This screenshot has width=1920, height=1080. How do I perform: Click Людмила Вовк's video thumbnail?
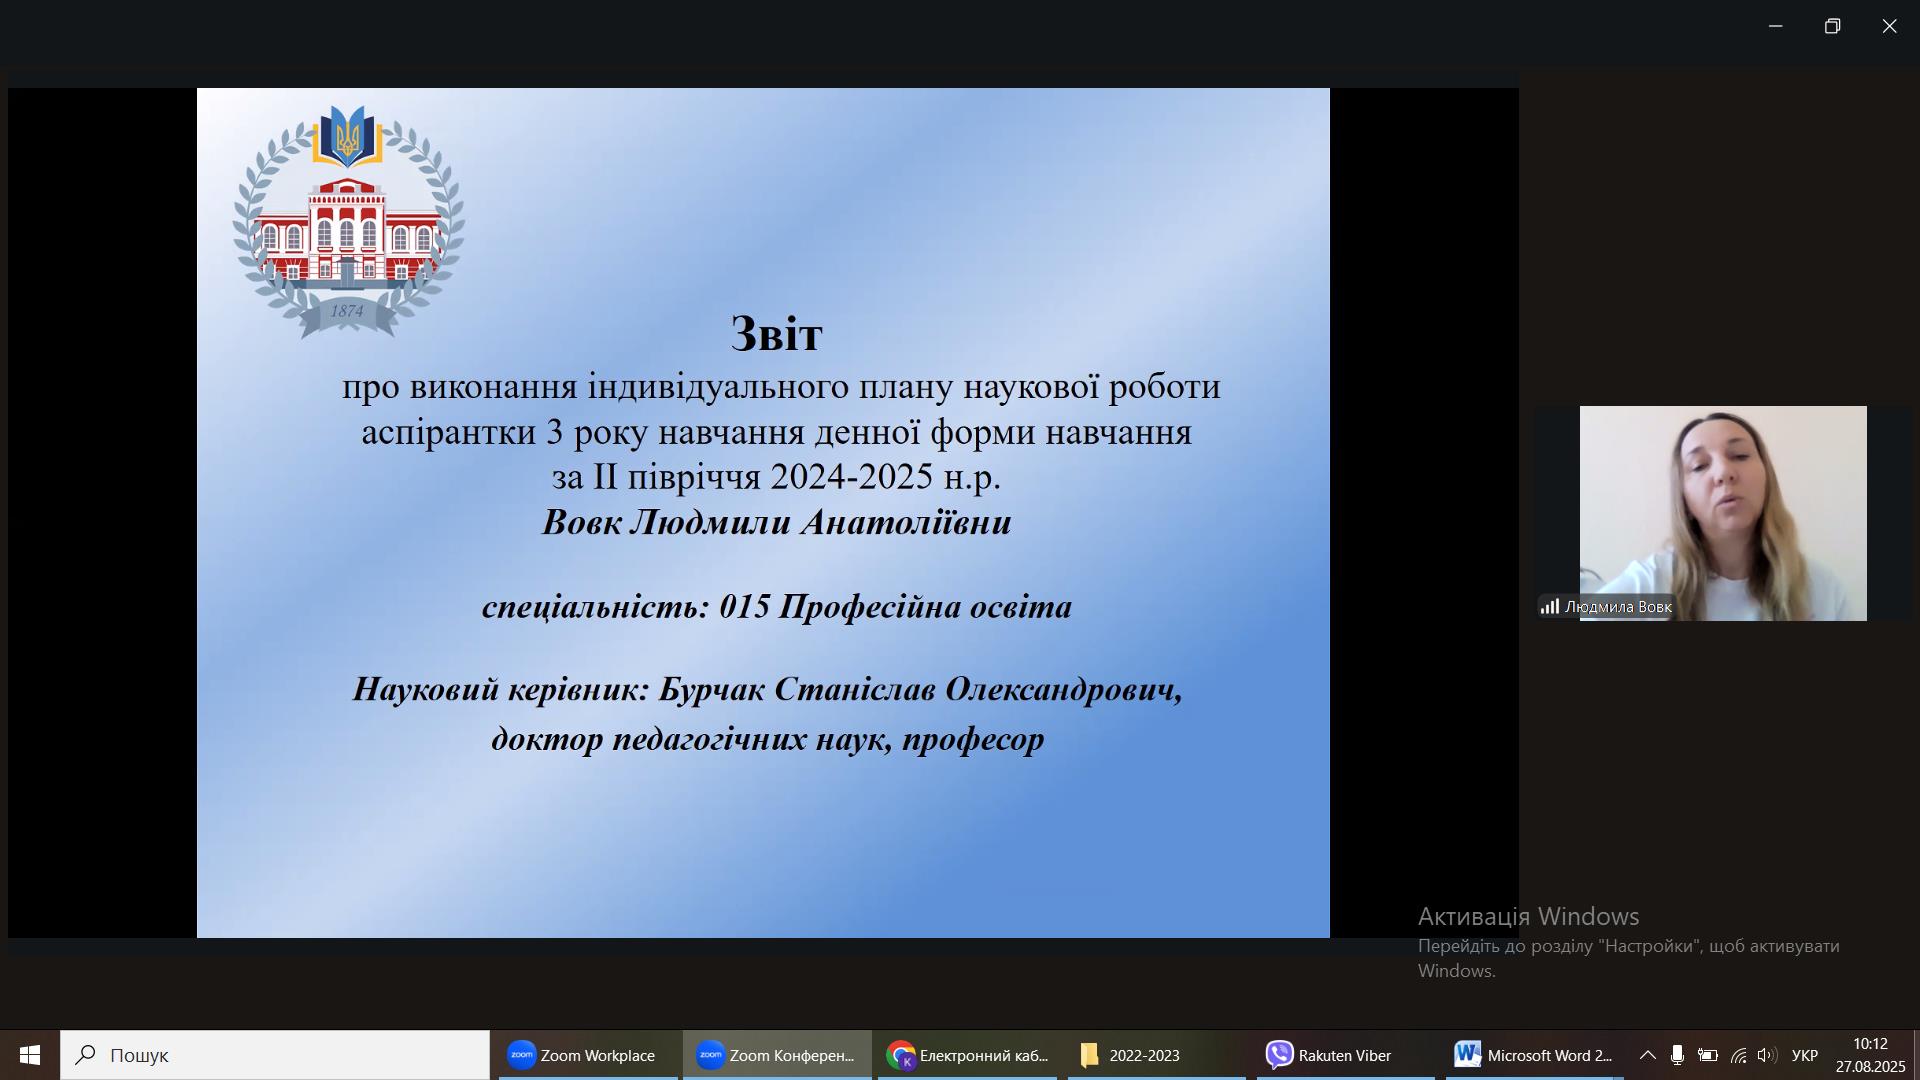click(x=1722, y=512)
